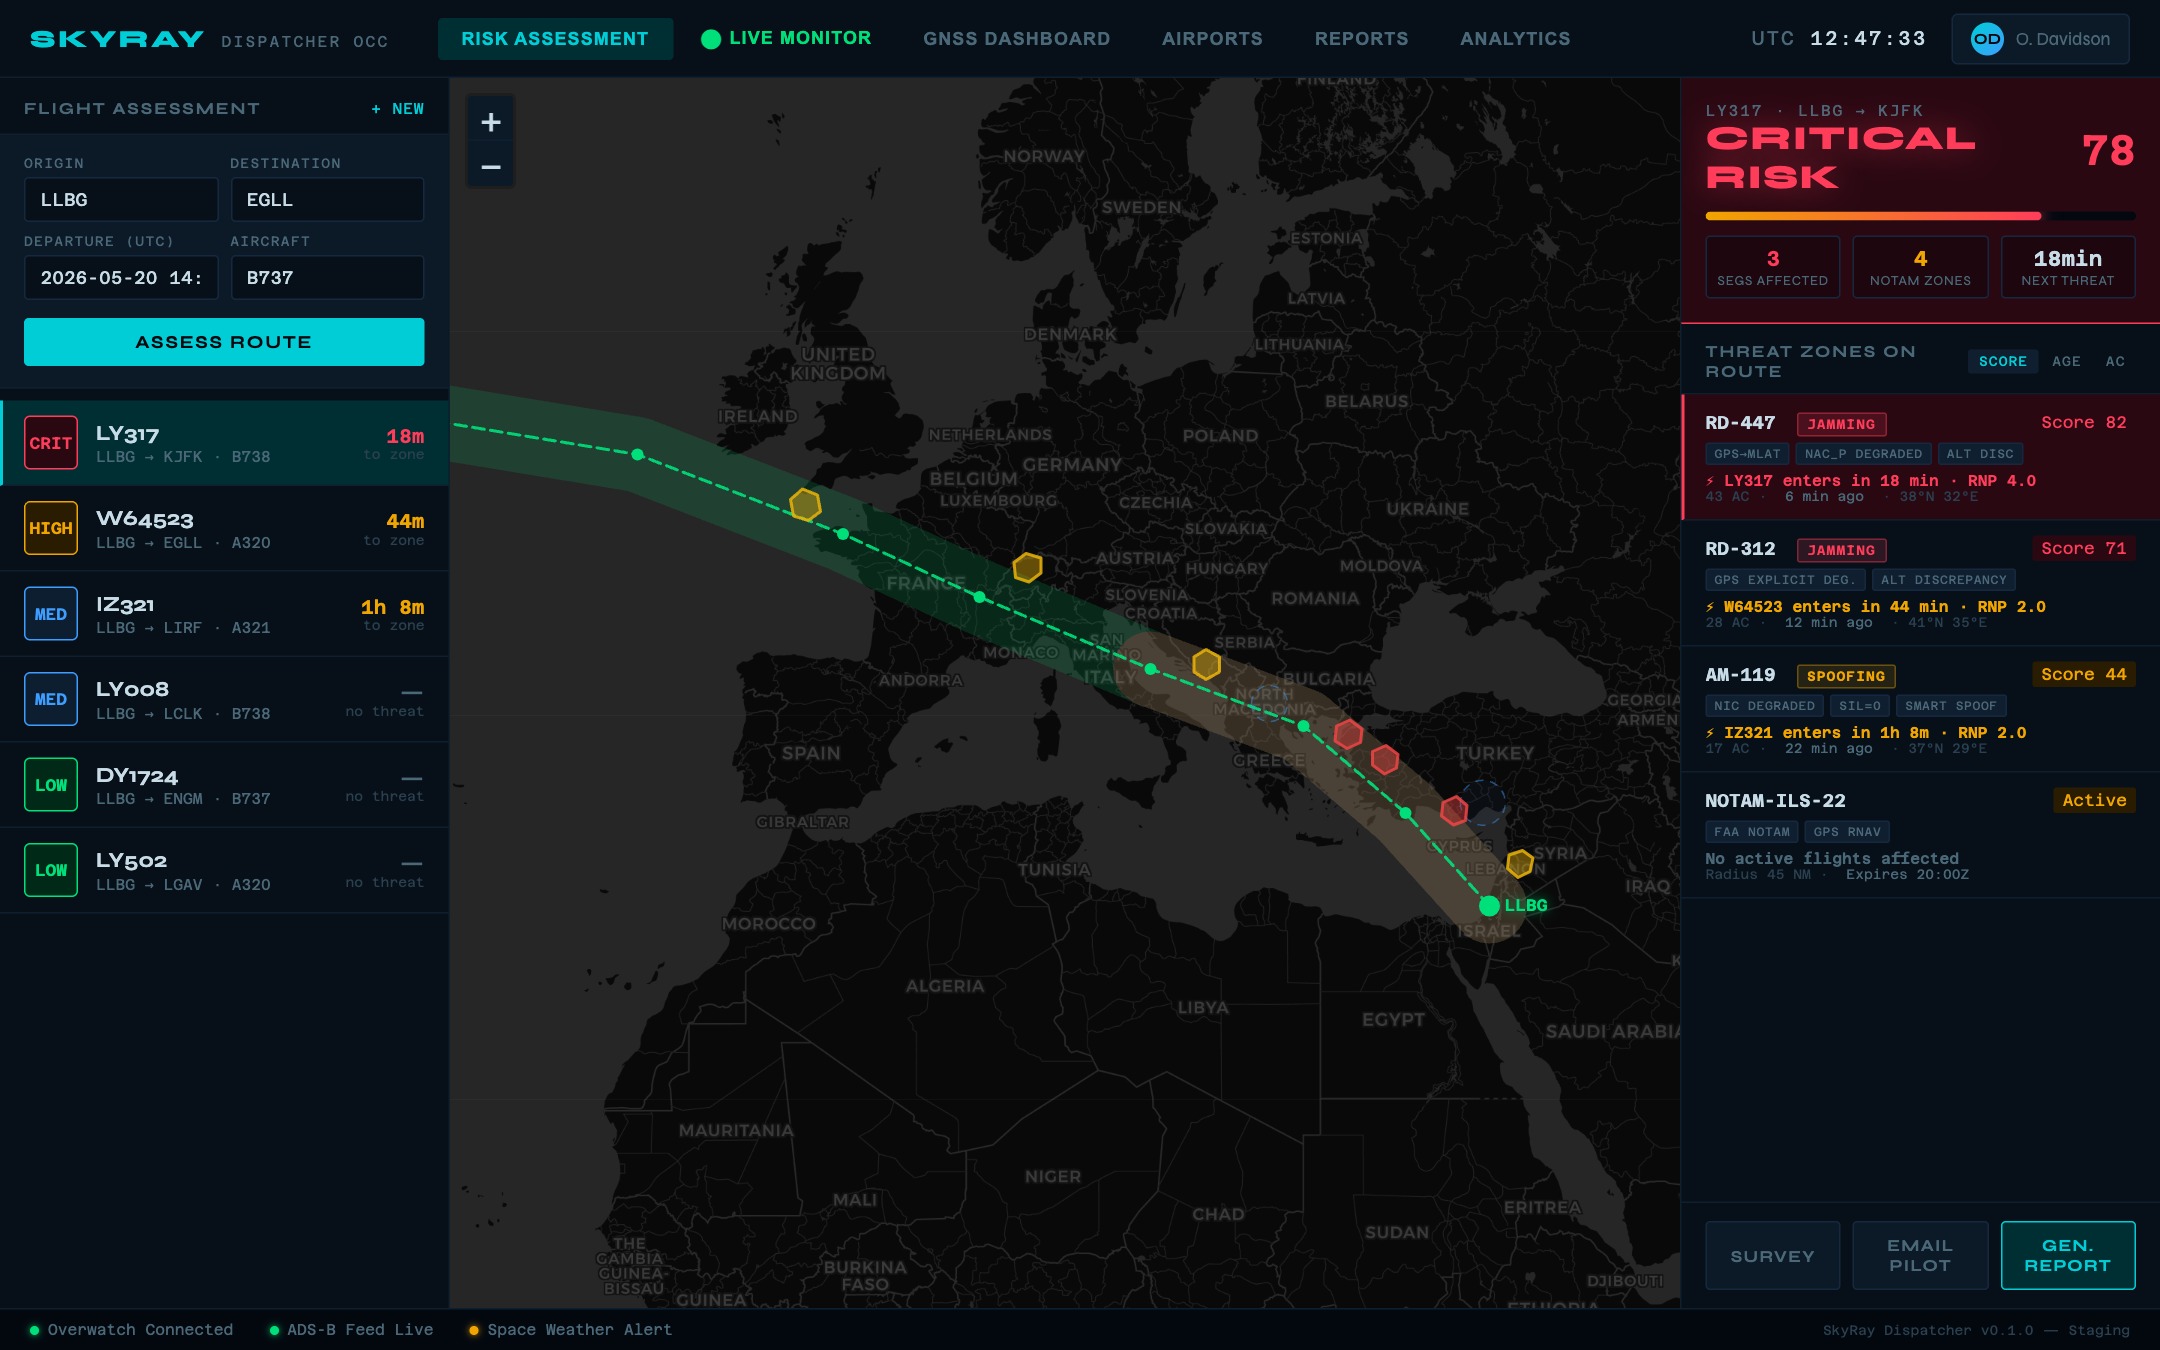This screenshot has height=1350, width=2160.
Task: Sort threat zones by AGE
Action: (2066, 361)
